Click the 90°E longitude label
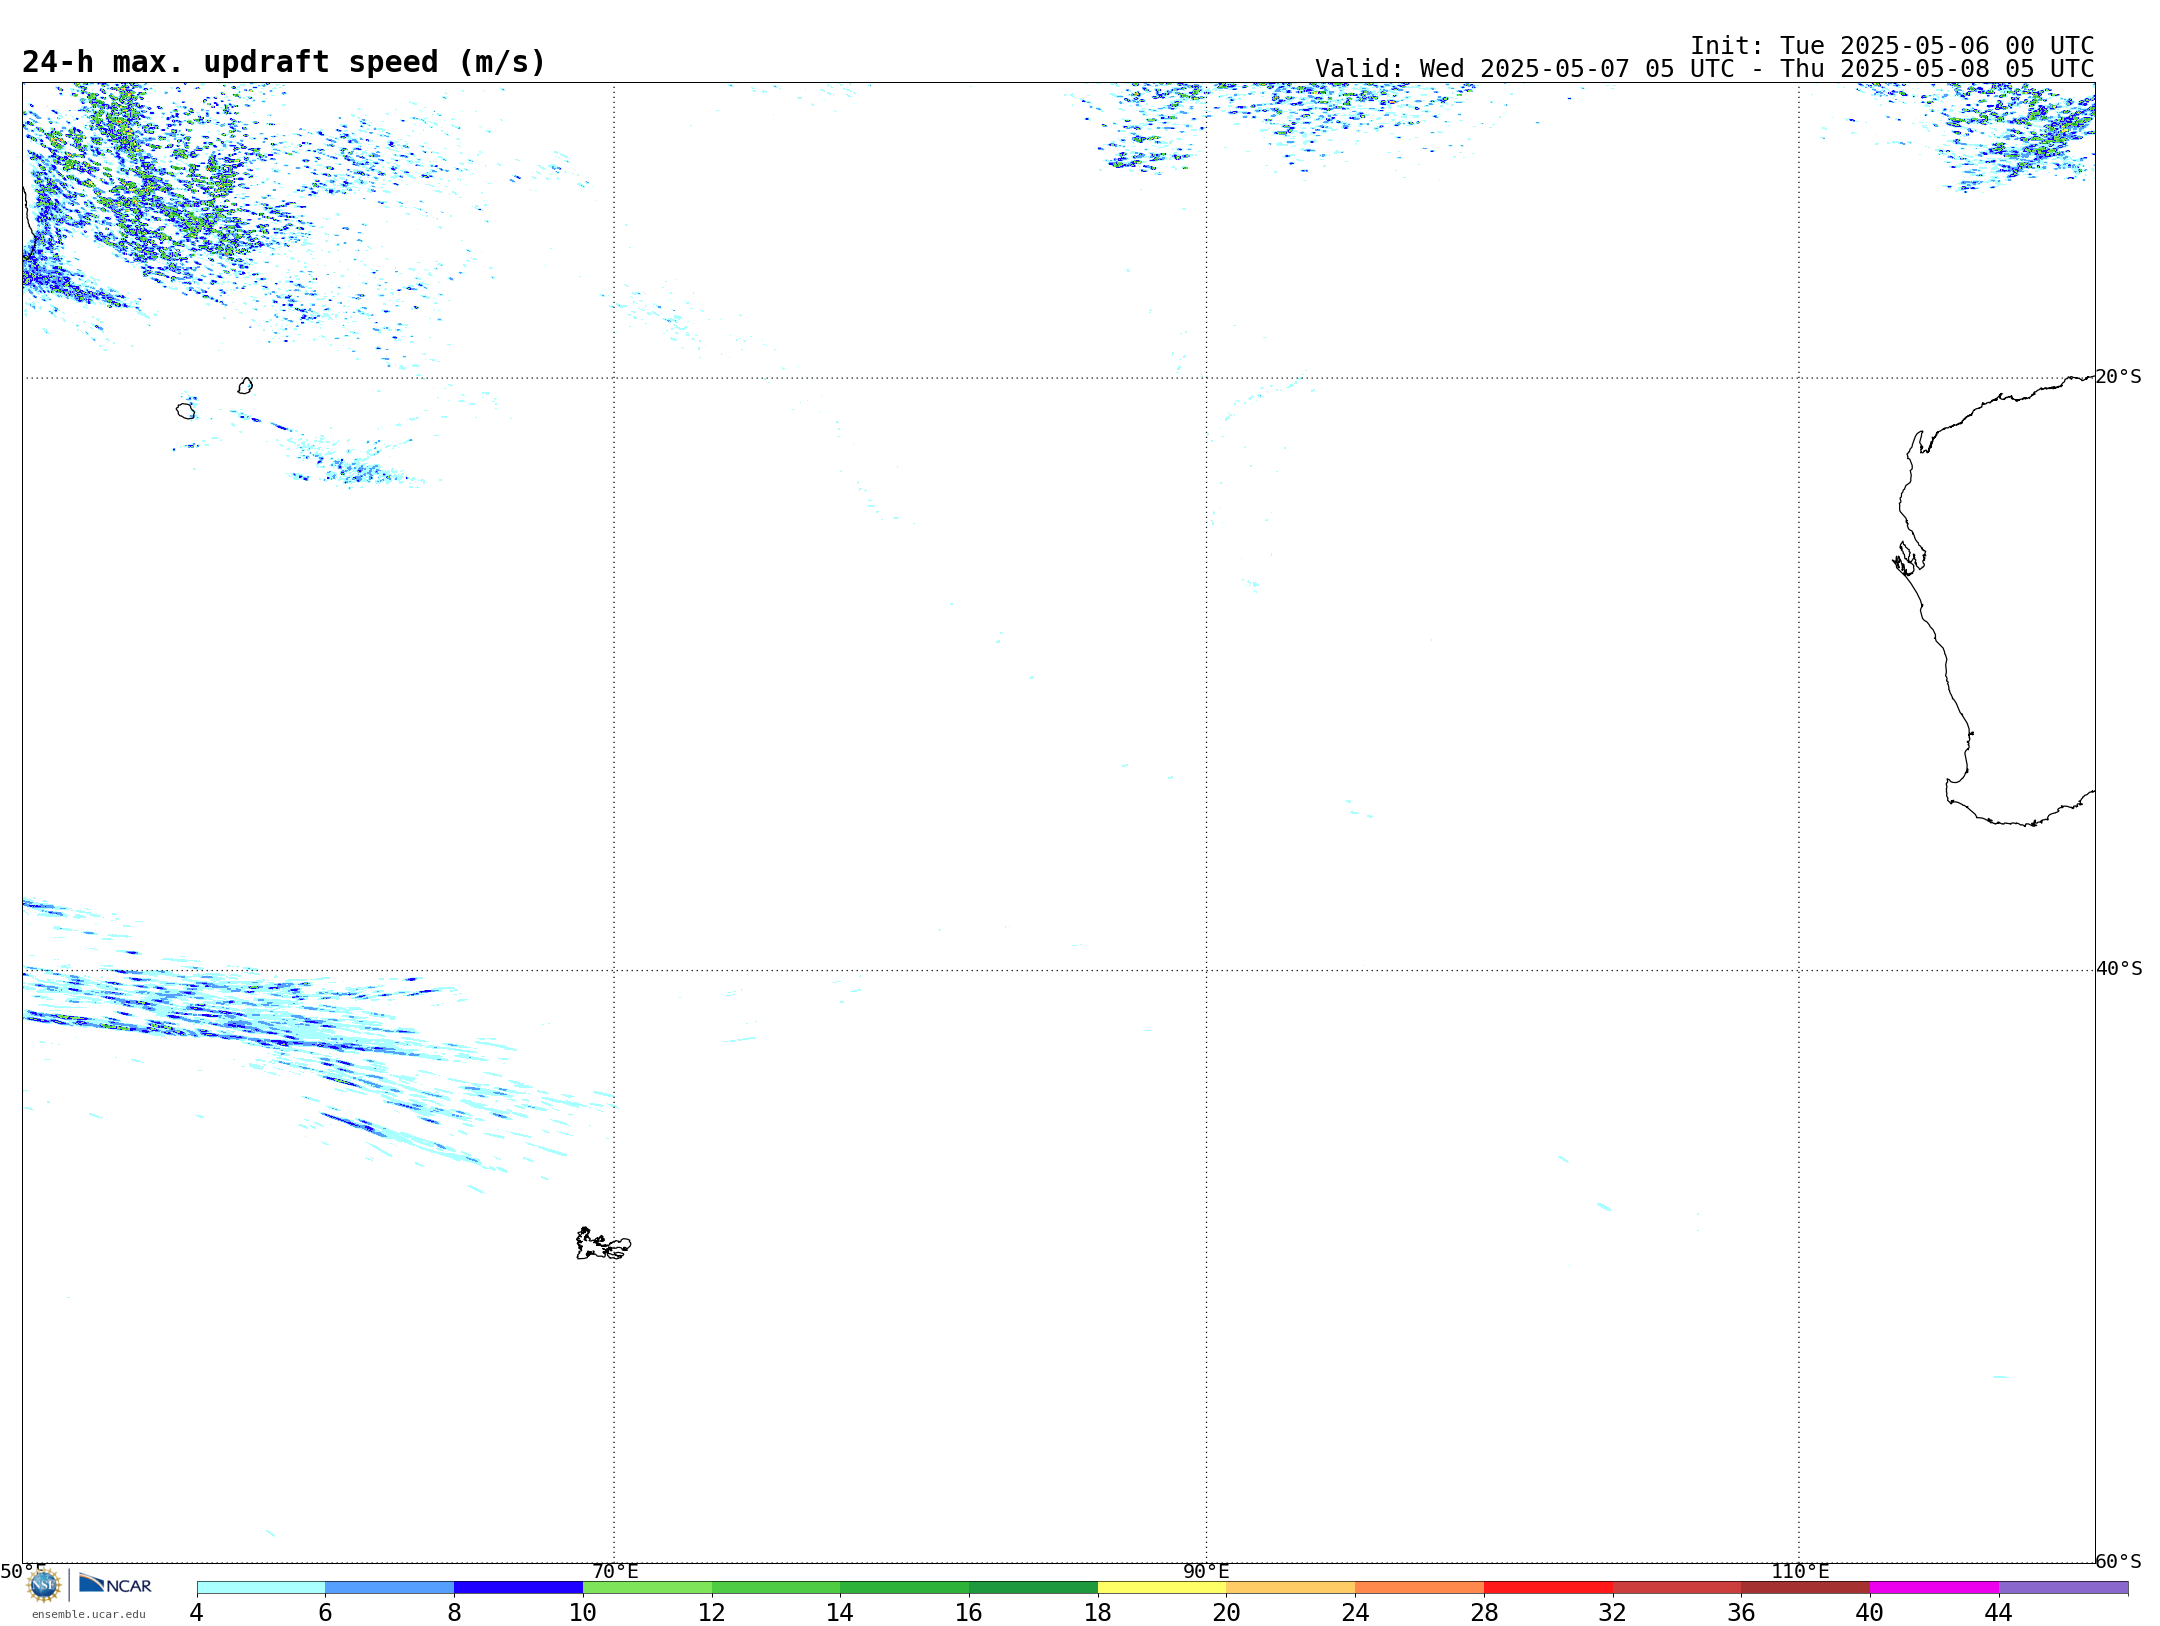This screenshot has height=1626, width=2160. (1206, 1572)
